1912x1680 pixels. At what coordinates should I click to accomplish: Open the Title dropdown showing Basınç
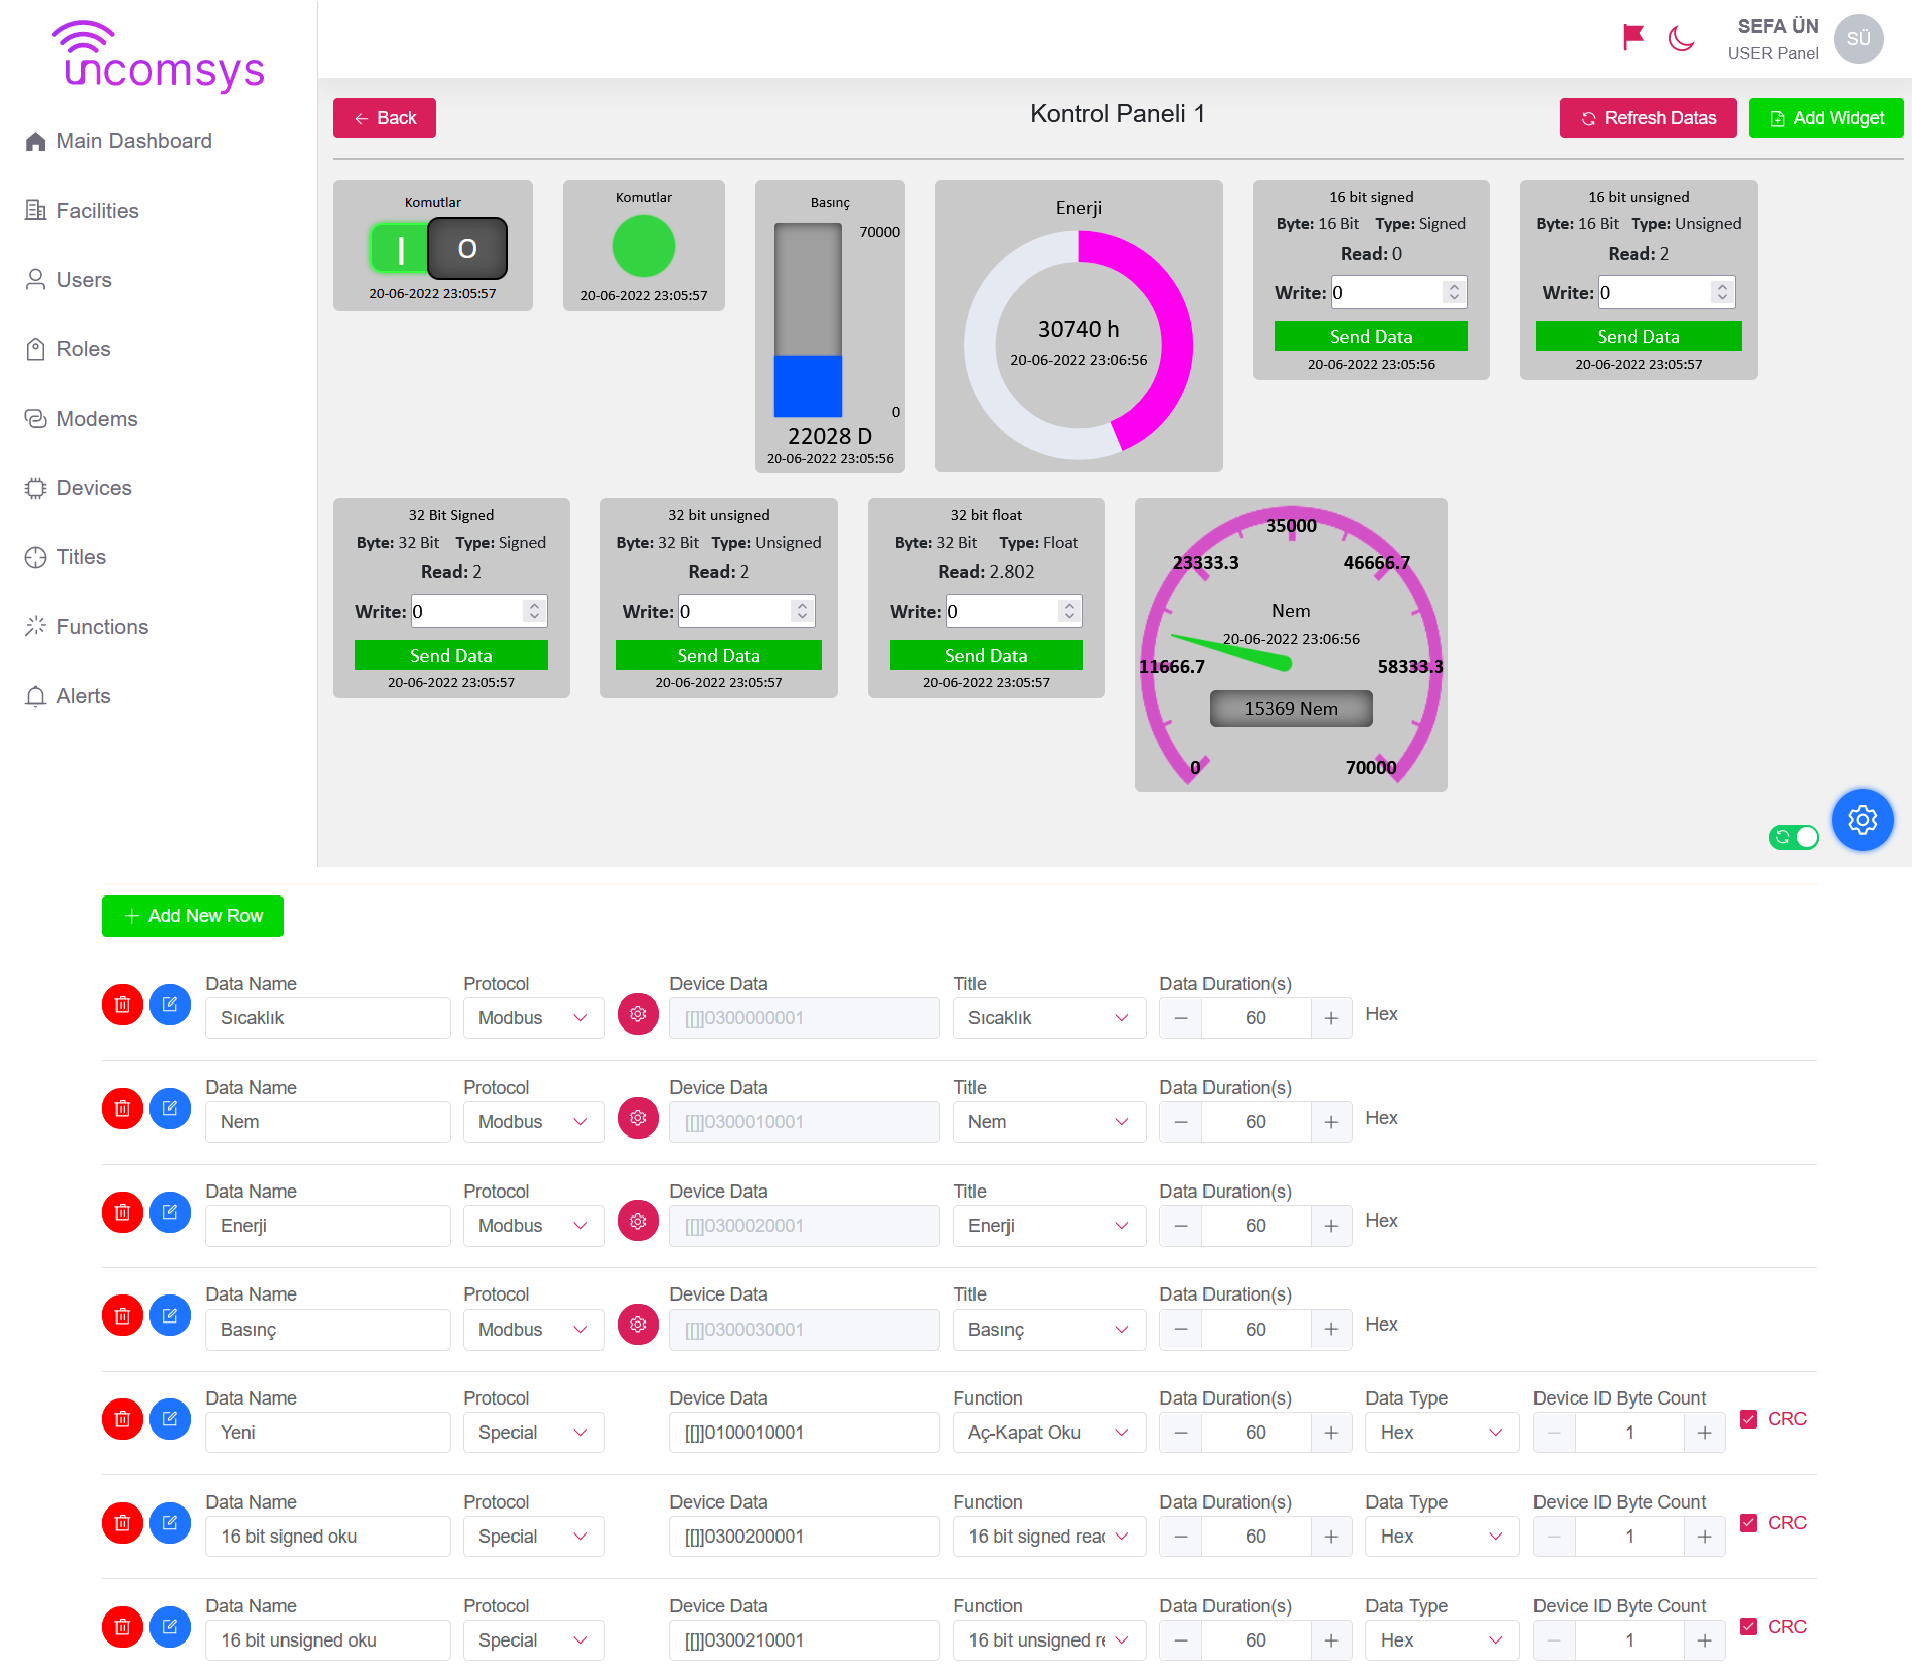(x=1048, y=1330)
